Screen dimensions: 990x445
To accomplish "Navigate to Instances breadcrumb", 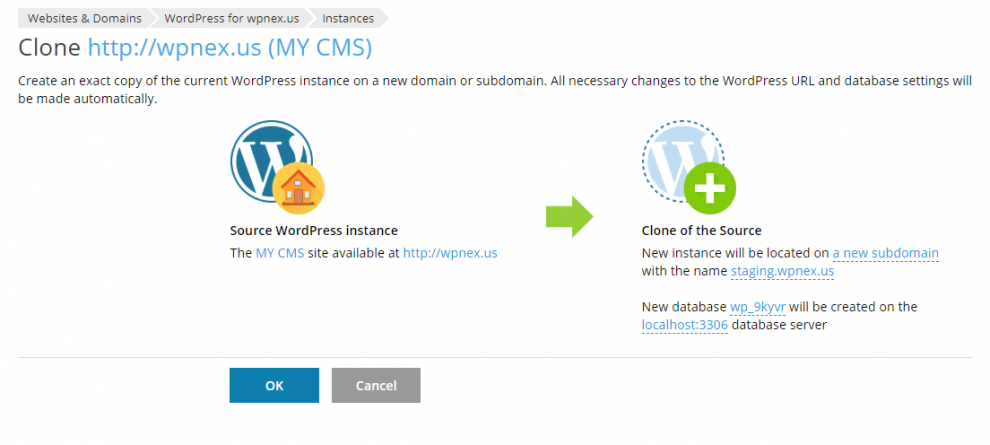I will pyautogui.click(x=348, y=18).
